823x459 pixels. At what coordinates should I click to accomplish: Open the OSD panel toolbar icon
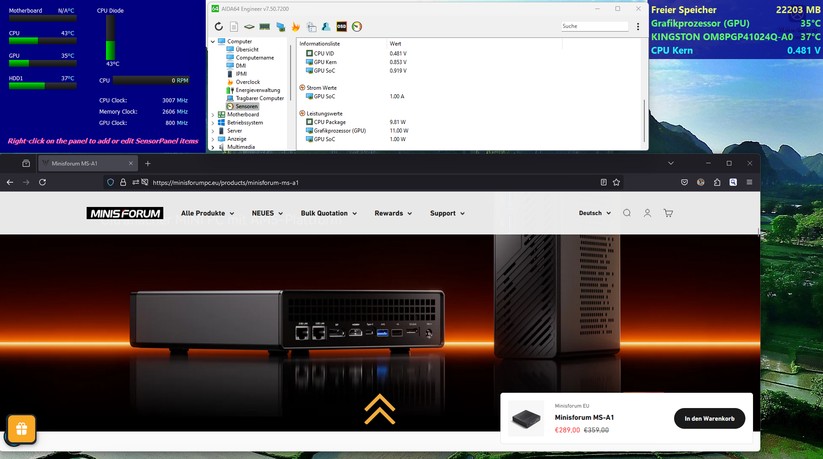pos(342,26)
